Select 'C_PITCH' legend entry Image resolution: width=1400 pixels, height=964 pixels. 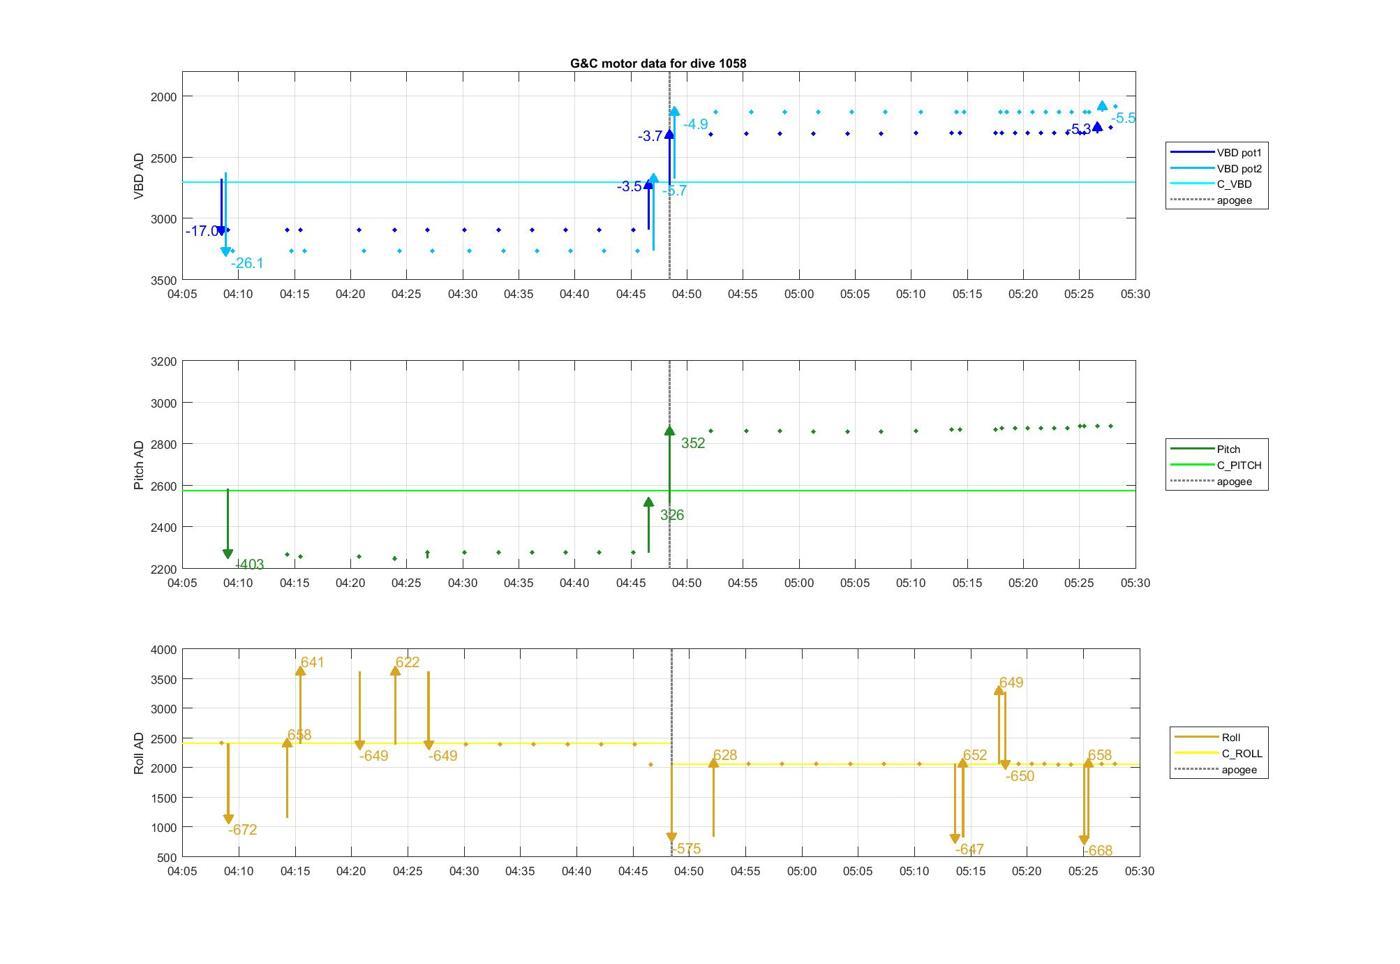(1216, 465)
